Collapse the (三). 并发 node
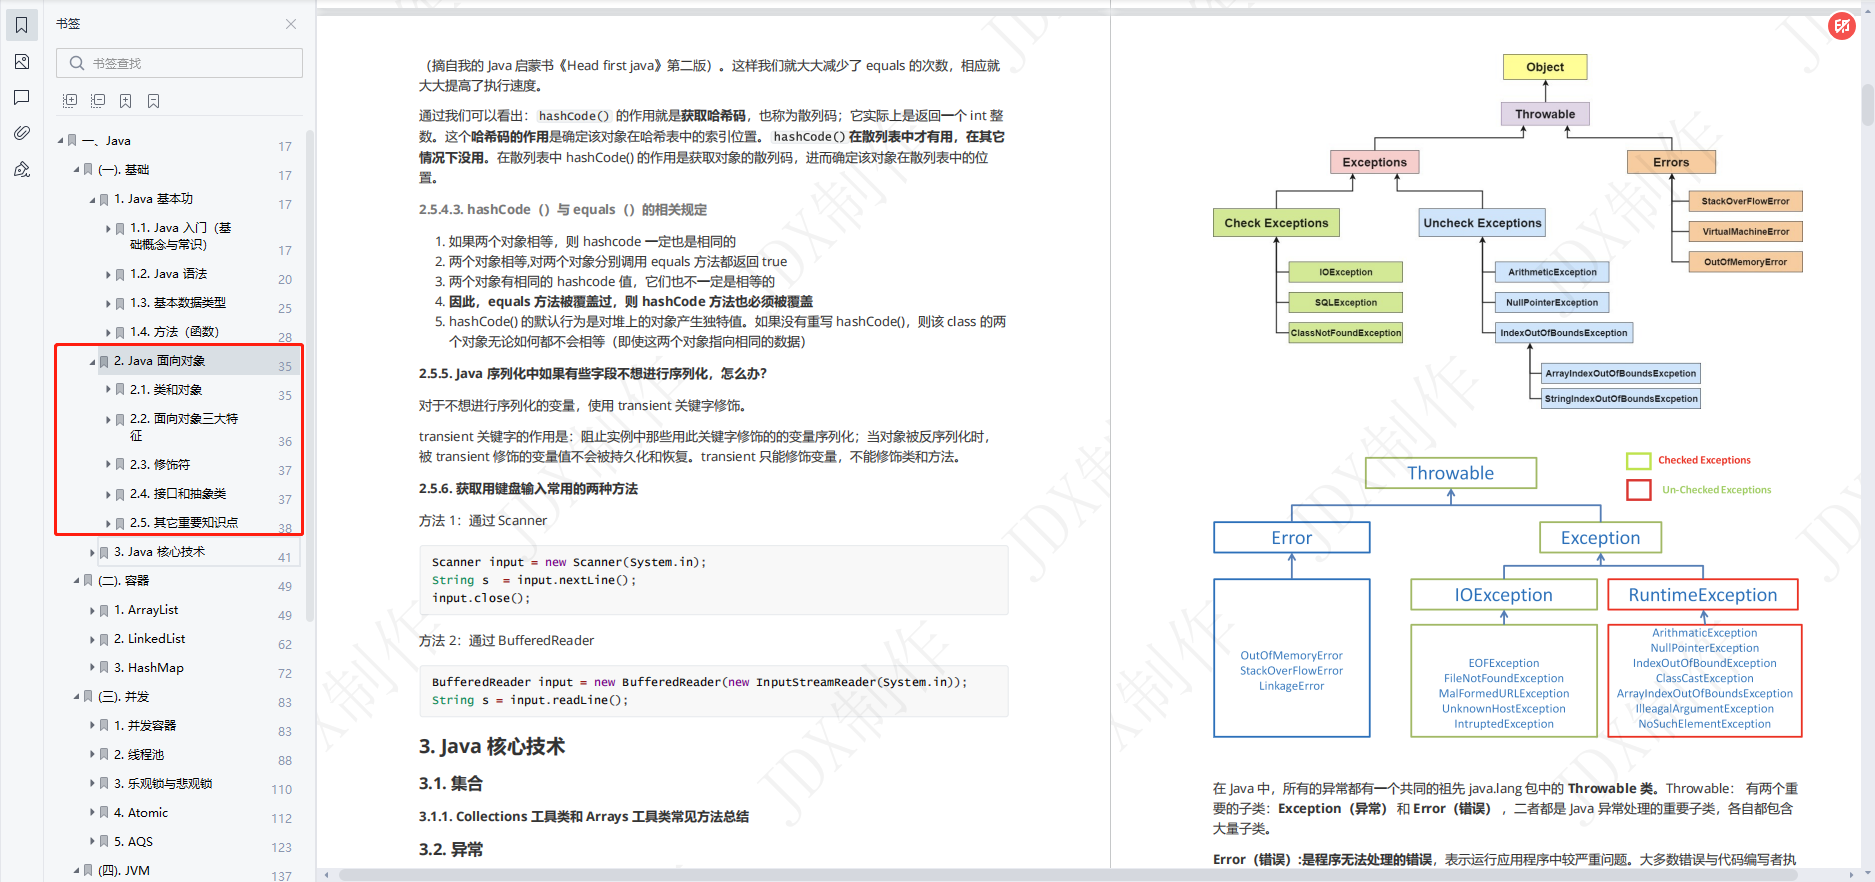This screenshot has width=1875, height=882. click(77, 697)
